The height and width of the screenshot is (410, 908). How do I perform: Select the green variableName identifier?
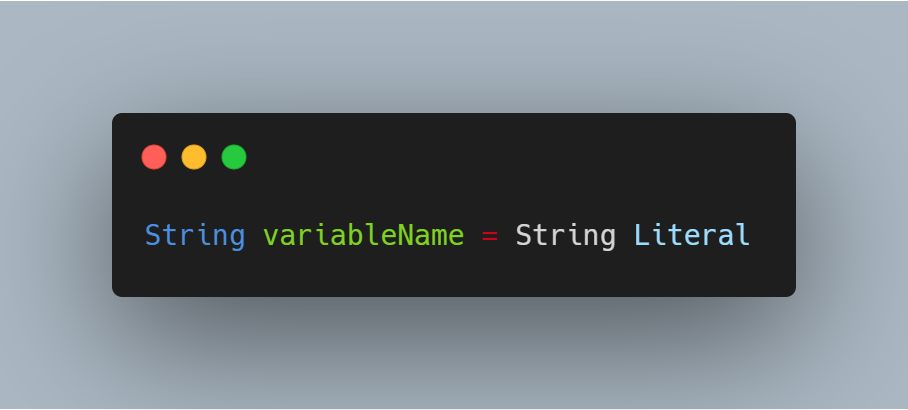364,236
